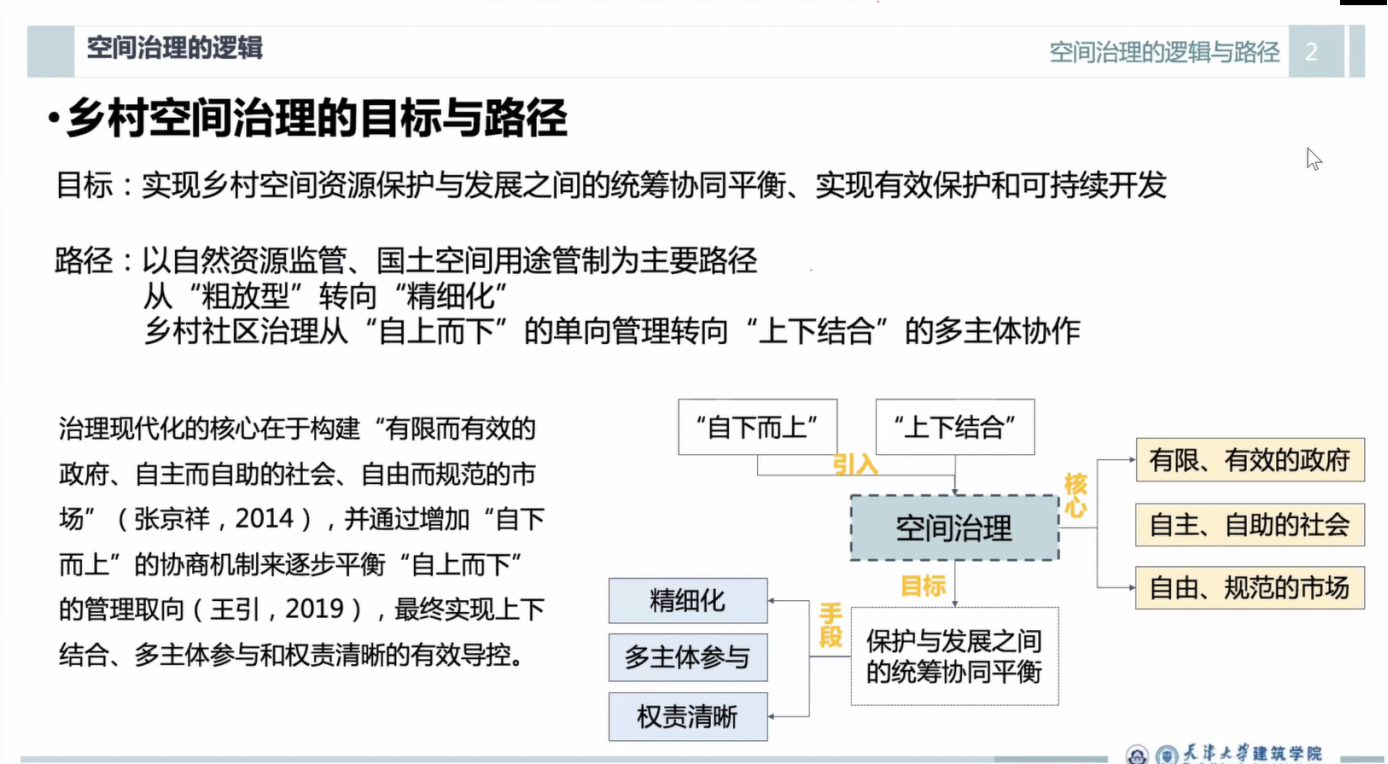Select the 自由、规范的市场 box
Viewport: 1388px width, 764px height.
(1249, 588)
